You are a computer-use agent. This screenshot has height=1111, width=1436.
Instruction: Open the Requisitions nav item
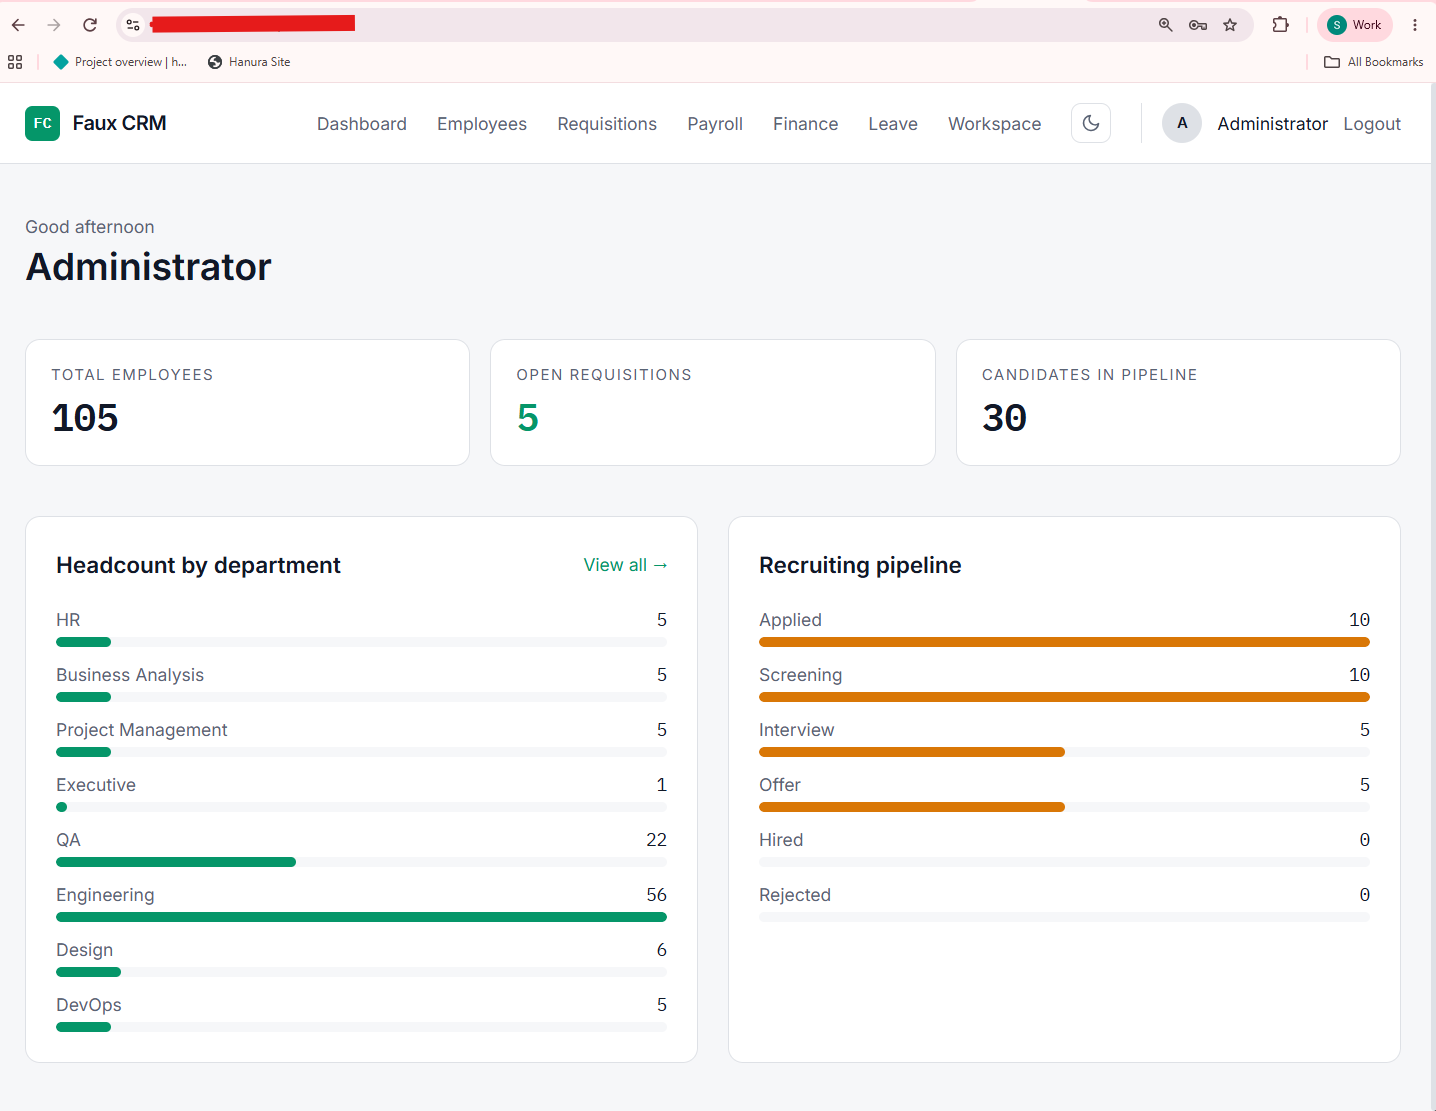click(x=607, y=124)
